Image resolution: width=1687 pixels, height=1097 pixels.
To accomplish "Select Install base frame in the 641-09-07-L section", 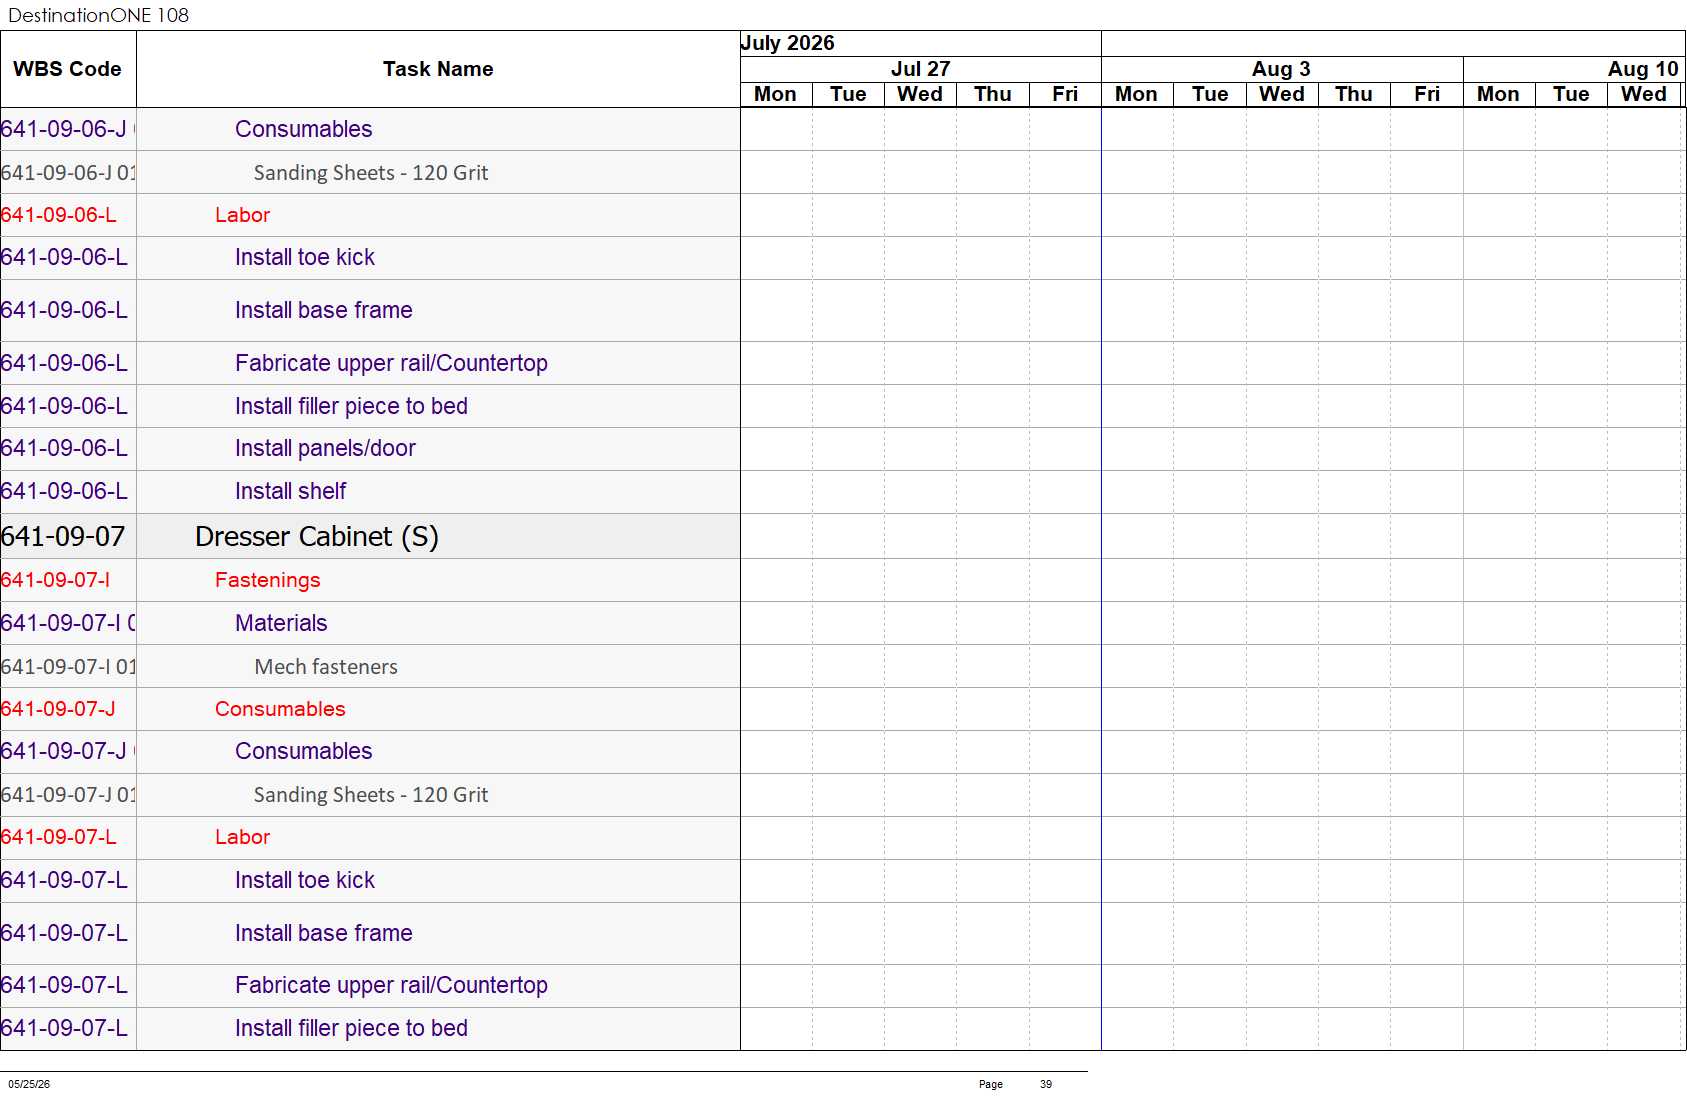I will [324, 933].
